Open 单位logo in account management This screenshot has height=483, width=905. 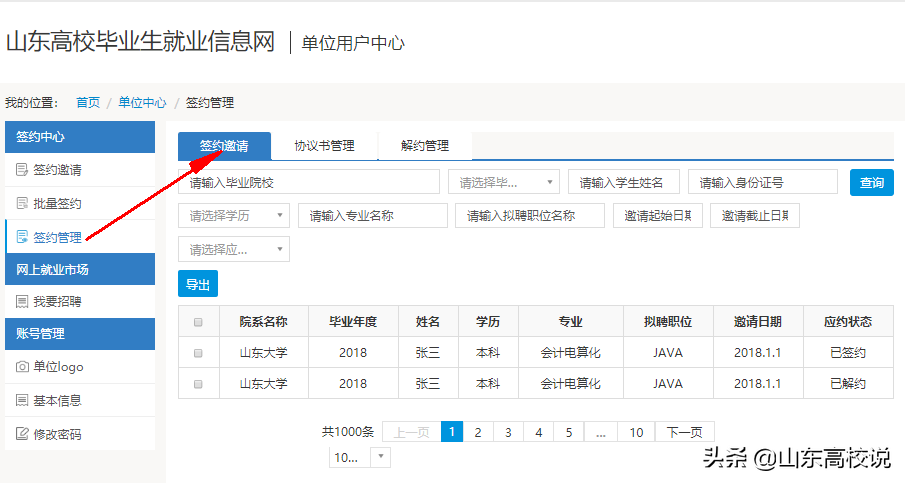coord(80,366)
